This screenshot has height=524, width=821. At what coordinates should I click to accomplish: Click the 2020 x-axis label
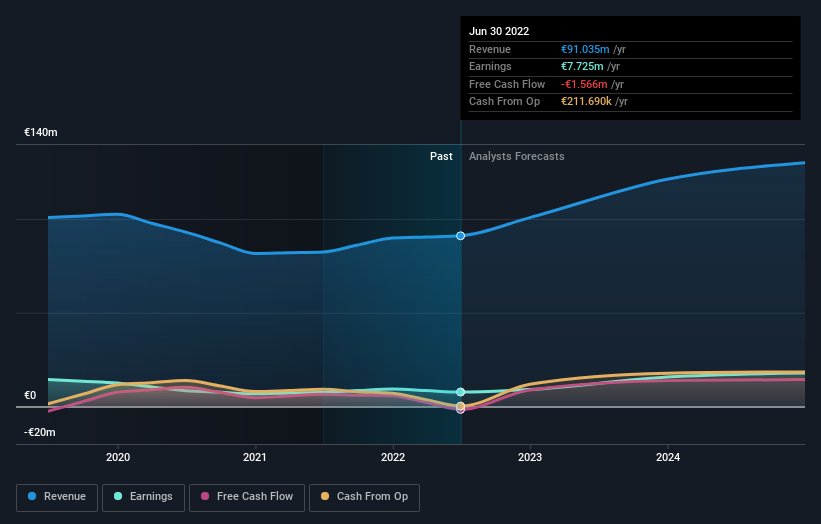pos(118,457)
